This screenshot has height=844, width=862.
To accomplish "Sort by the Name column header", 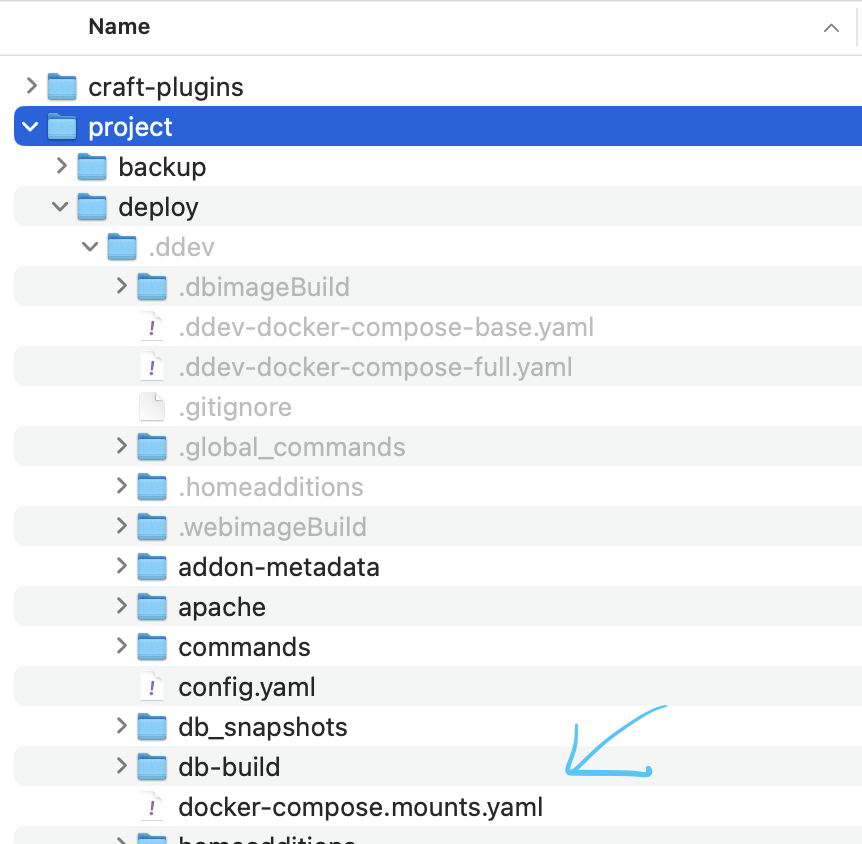I will click(119, 27).
